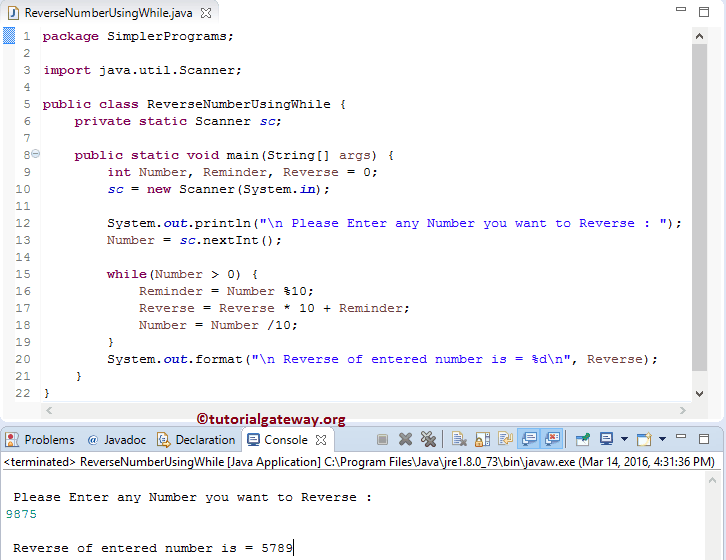The width and height of the screenshot is (726, 560).
Task: Click console output 'Reverse of entered number is = 5789'
Action: (153, 548)
